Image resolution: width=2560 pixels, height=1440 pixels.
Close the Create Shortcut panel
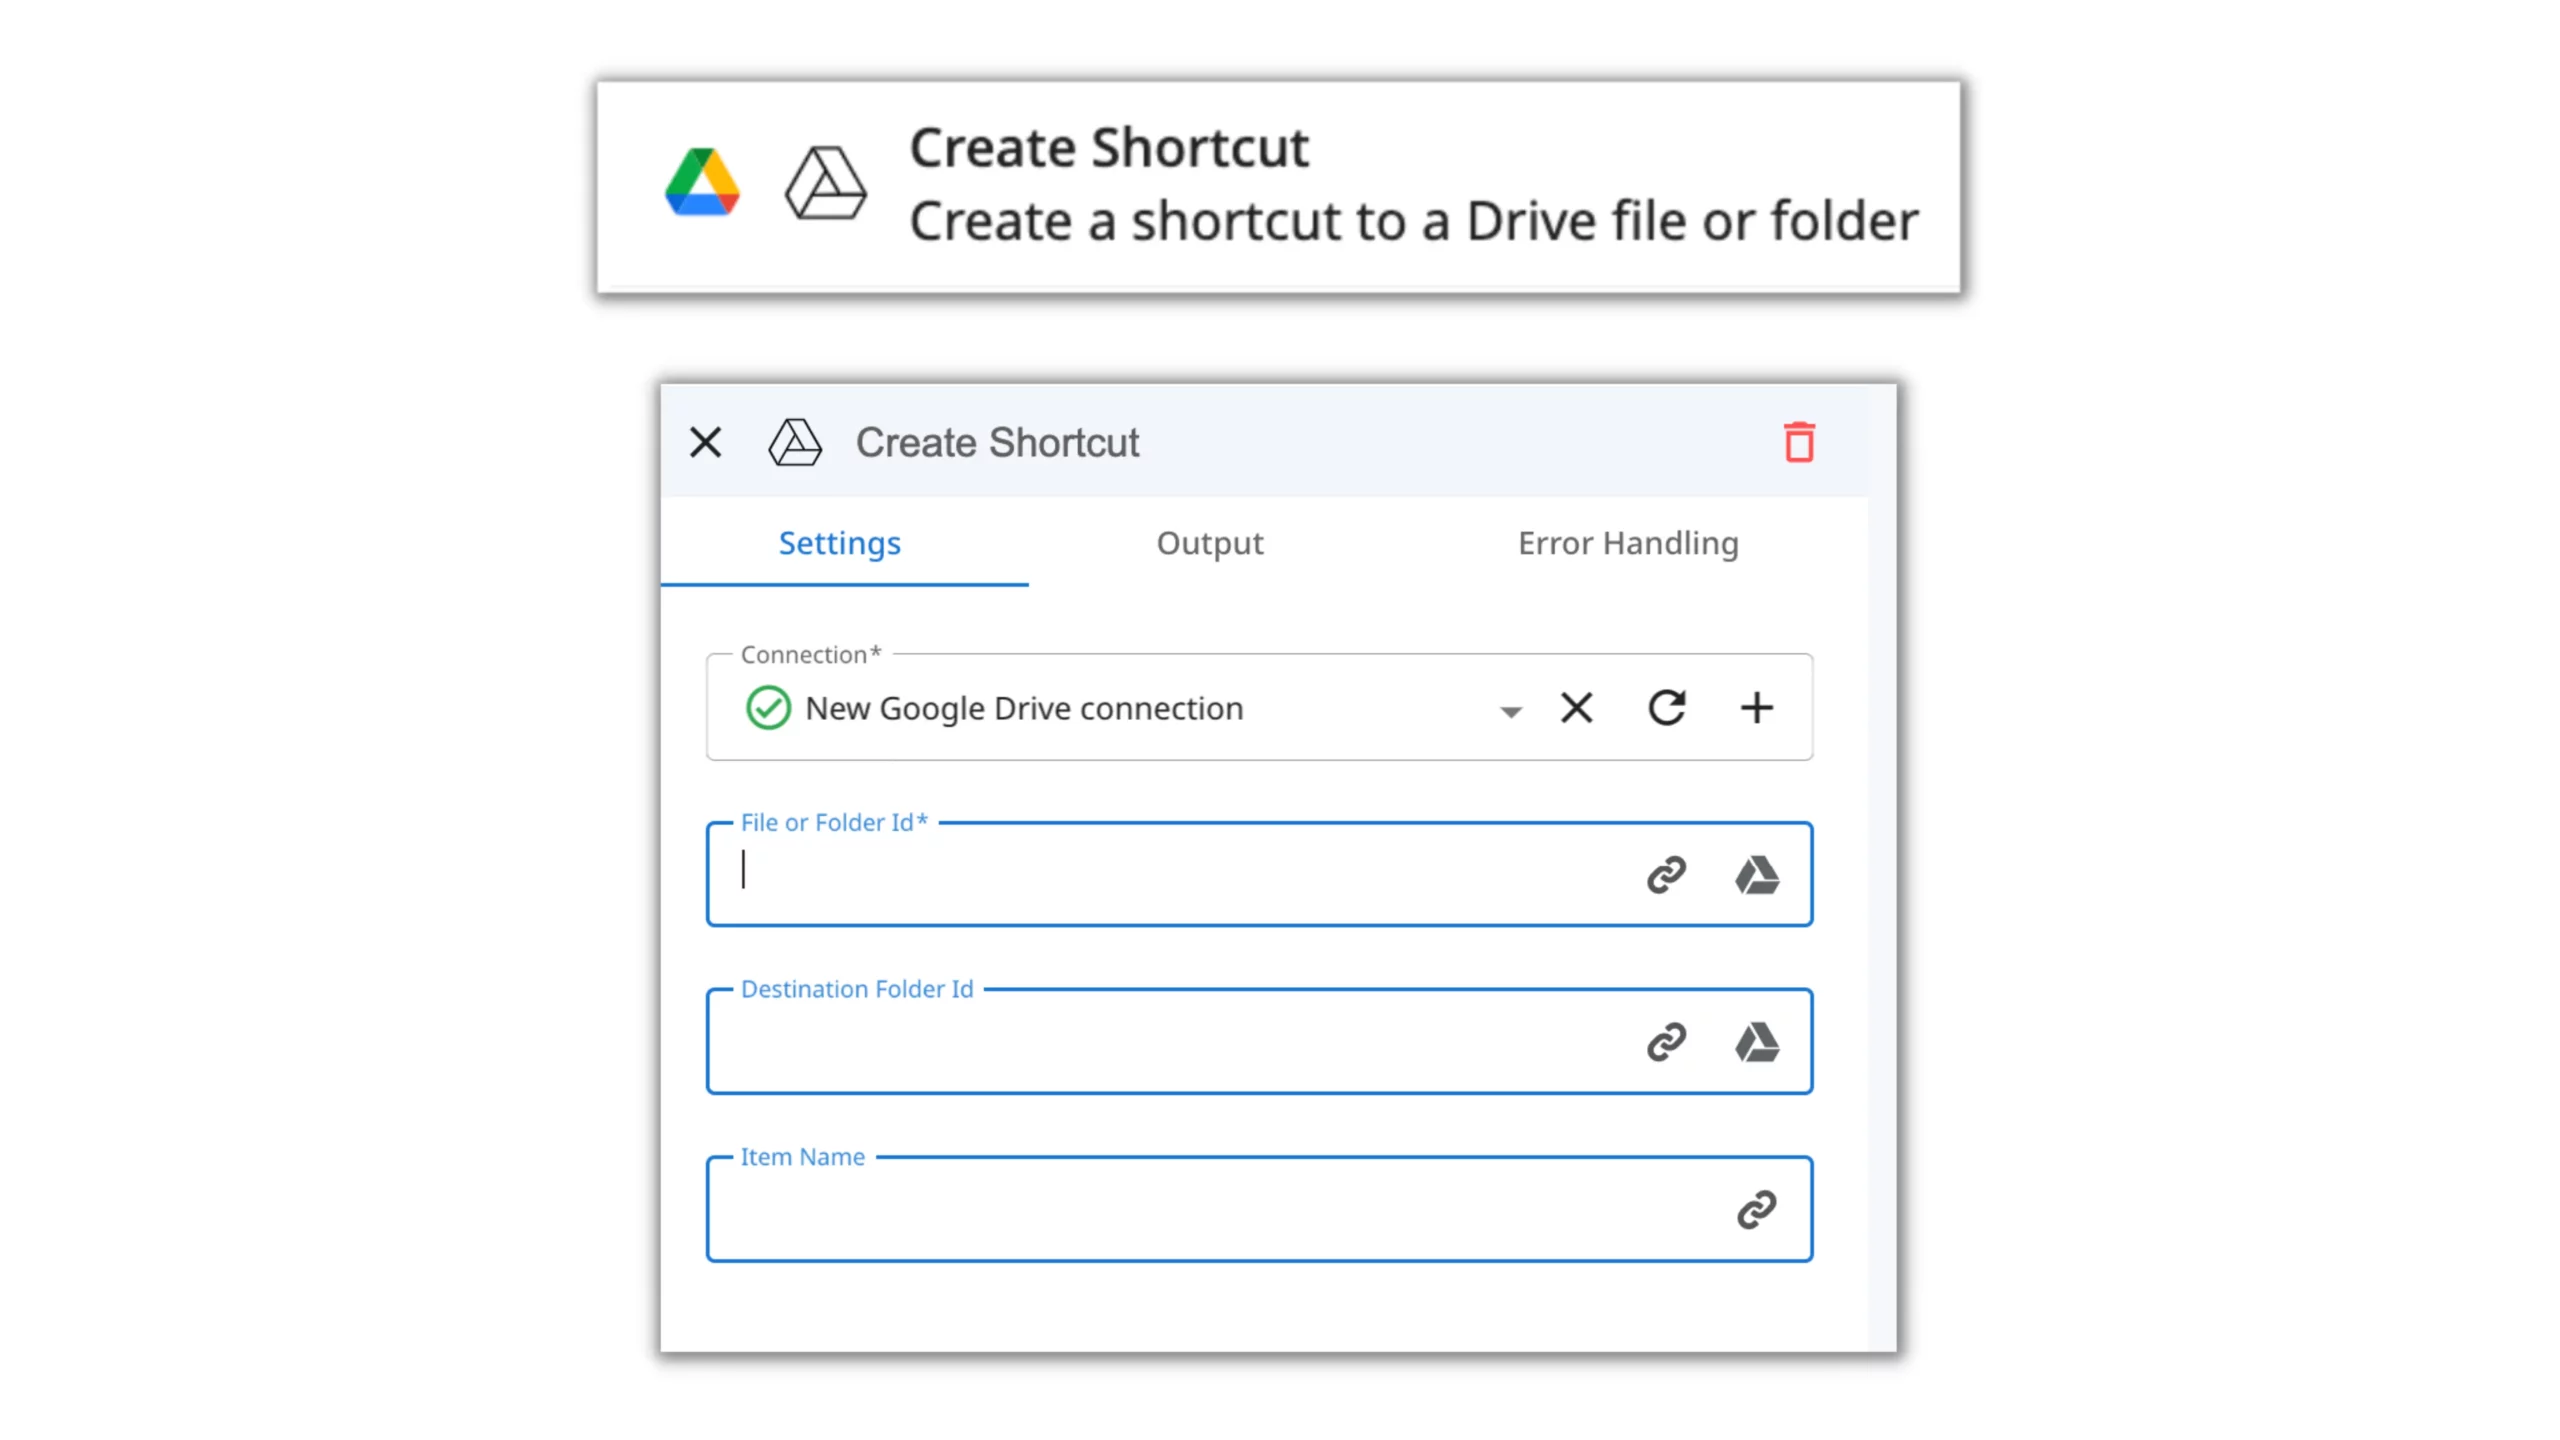[x=706, y=442]
